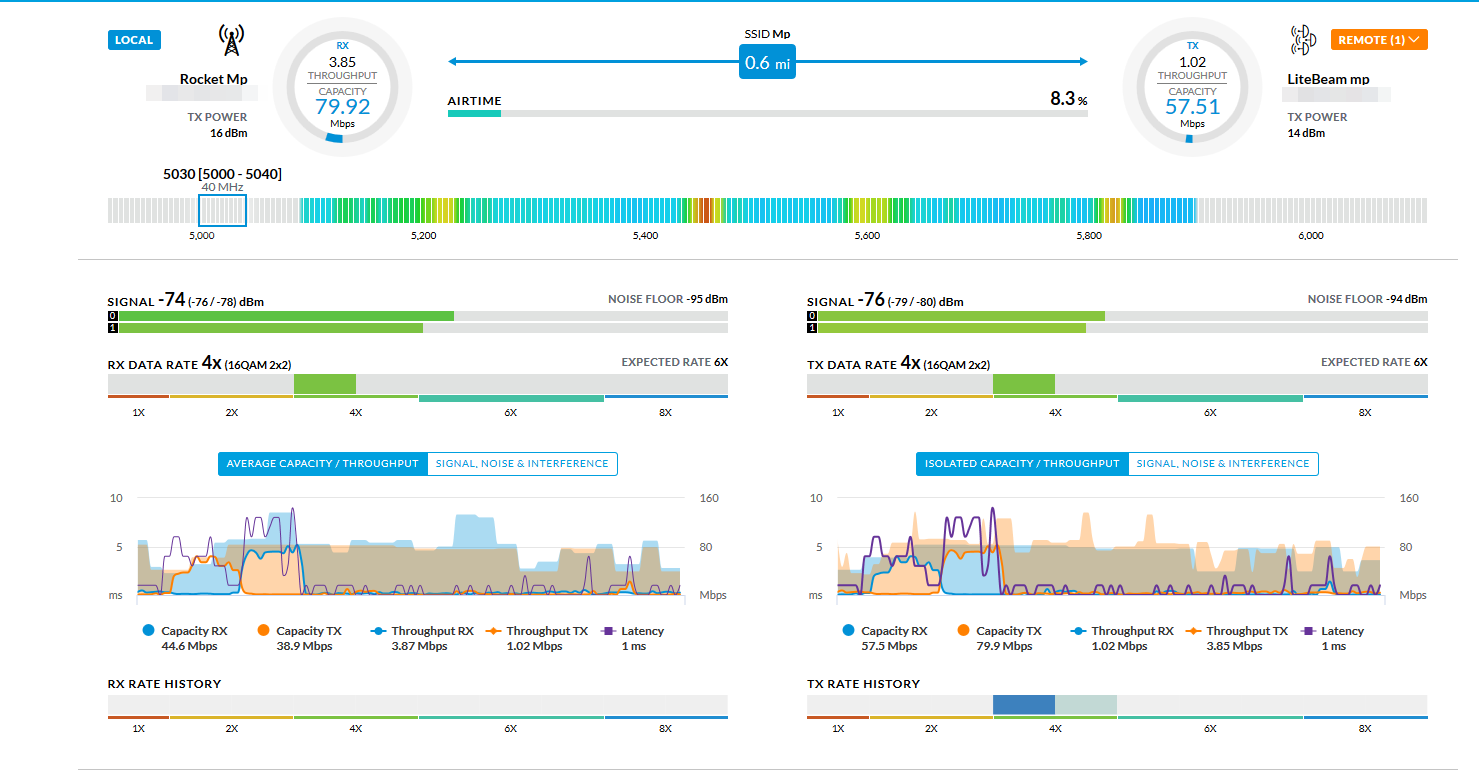This screenshot has width=1479, height=771.
Task: Open left Signal, Noise & Interference tab
Action: click(522, 464)
